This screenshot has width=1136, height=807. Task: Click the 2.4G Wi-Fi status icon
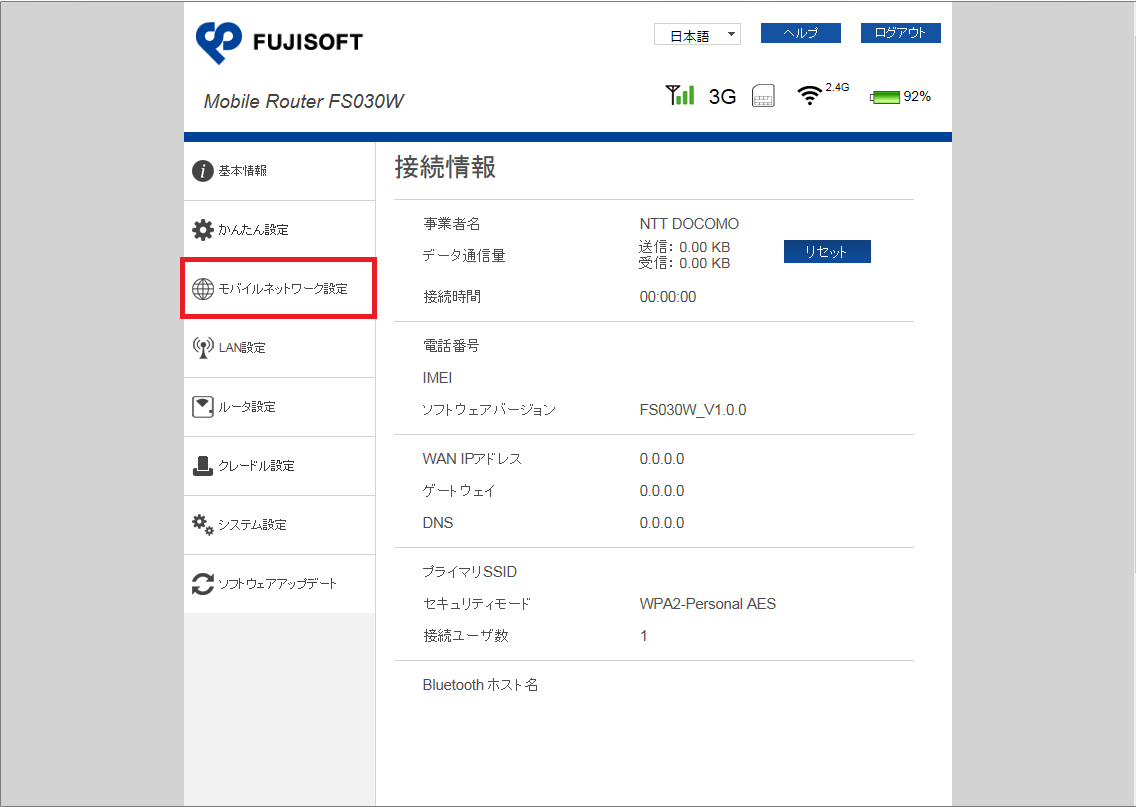pyautogui.click(x=810, y=95)
